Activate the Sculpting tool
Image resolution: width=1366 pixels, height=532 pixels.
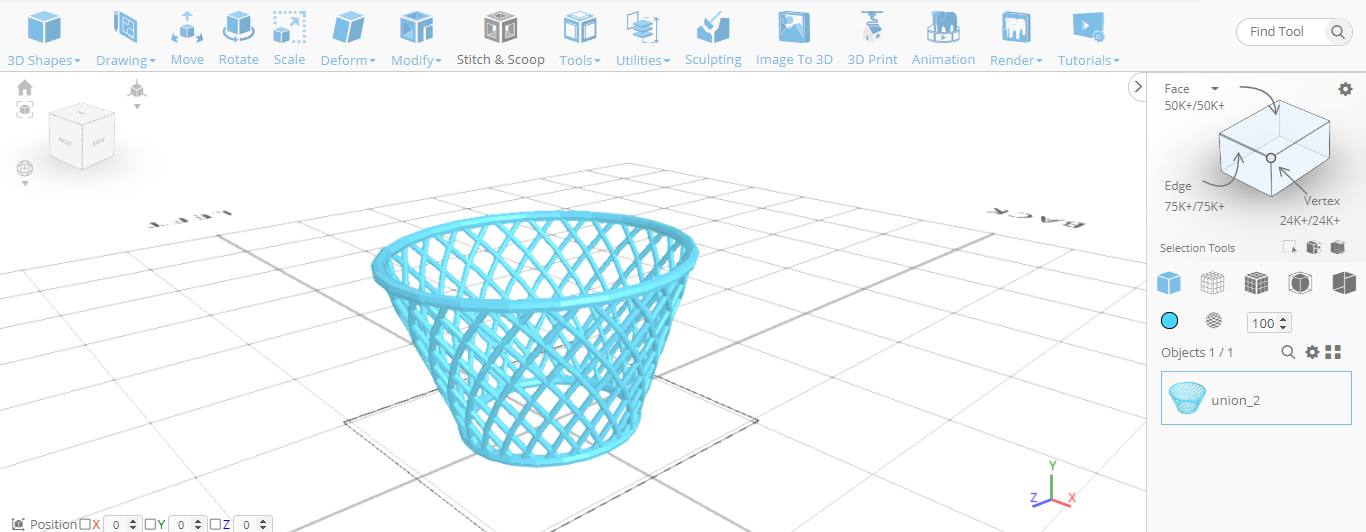tap(713, 38)
